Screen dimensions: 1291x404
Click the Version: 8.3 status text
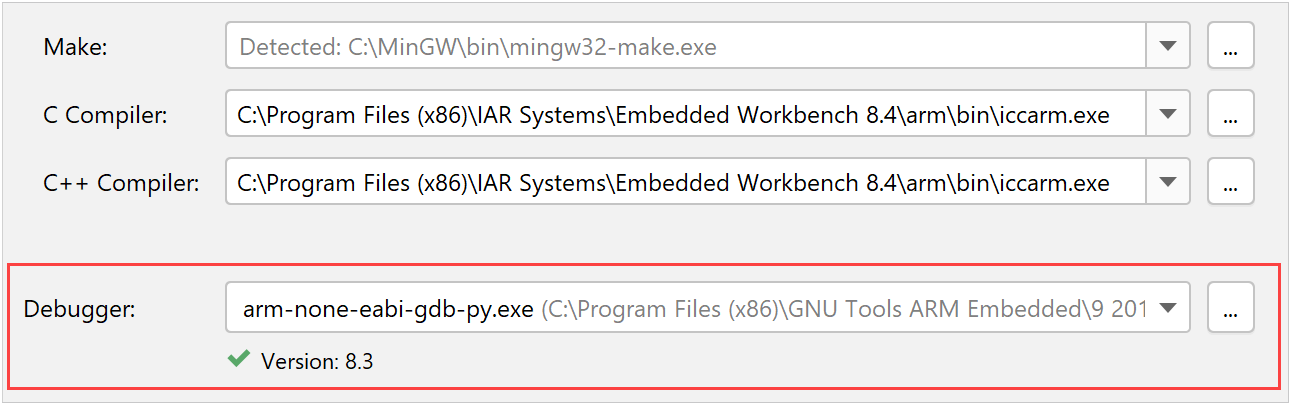click(x=317, y=361)
